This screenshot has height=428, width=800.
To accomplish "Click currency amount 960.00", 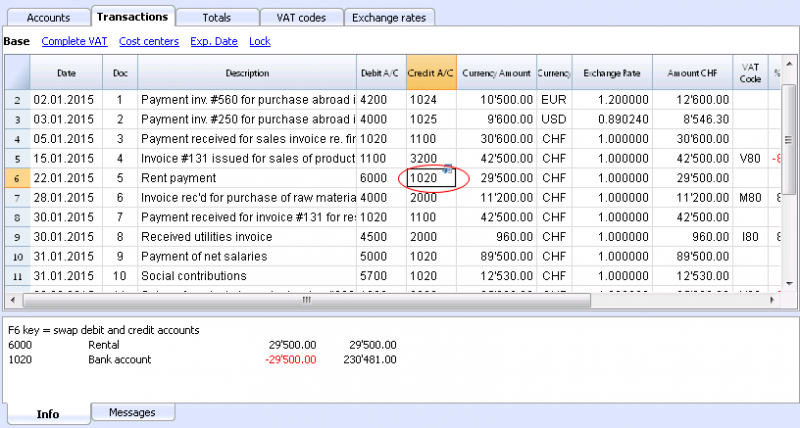I will 496,237.
